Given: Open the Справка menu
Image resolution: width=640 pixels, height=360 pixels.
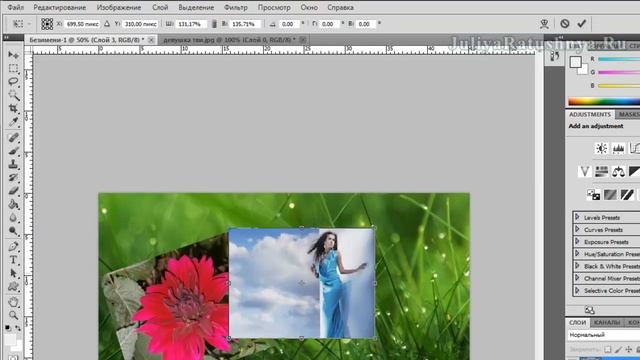Looking at the screenshot, I should point(340,7).
